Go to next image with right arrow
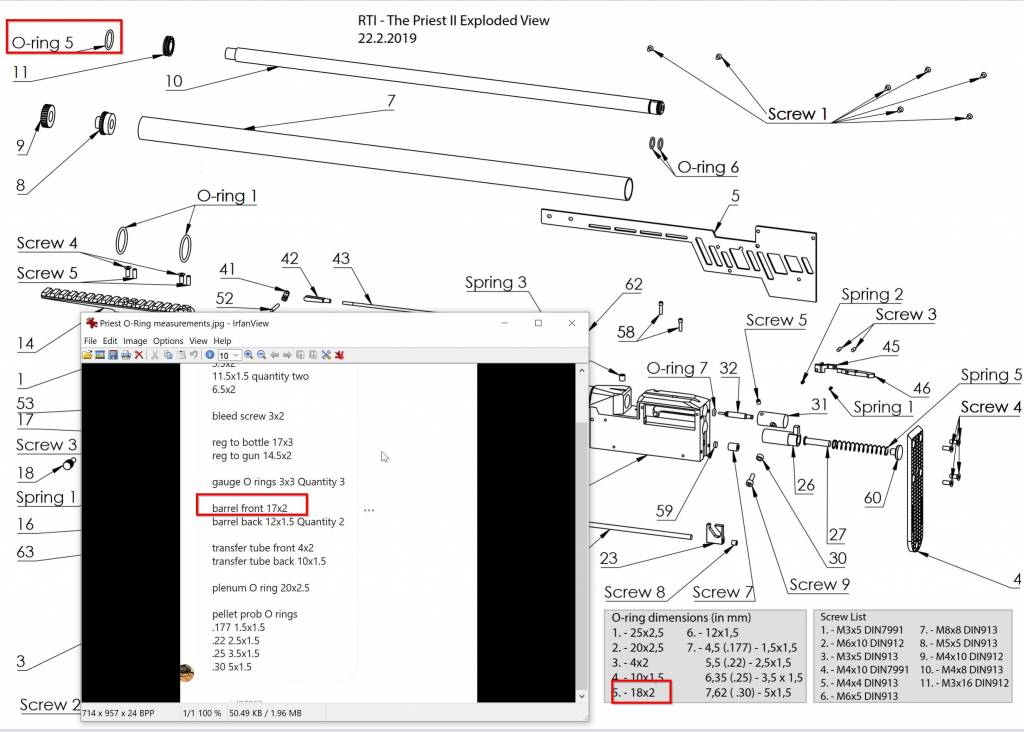This screenshot has width=1024, height=732. (287, 355)
